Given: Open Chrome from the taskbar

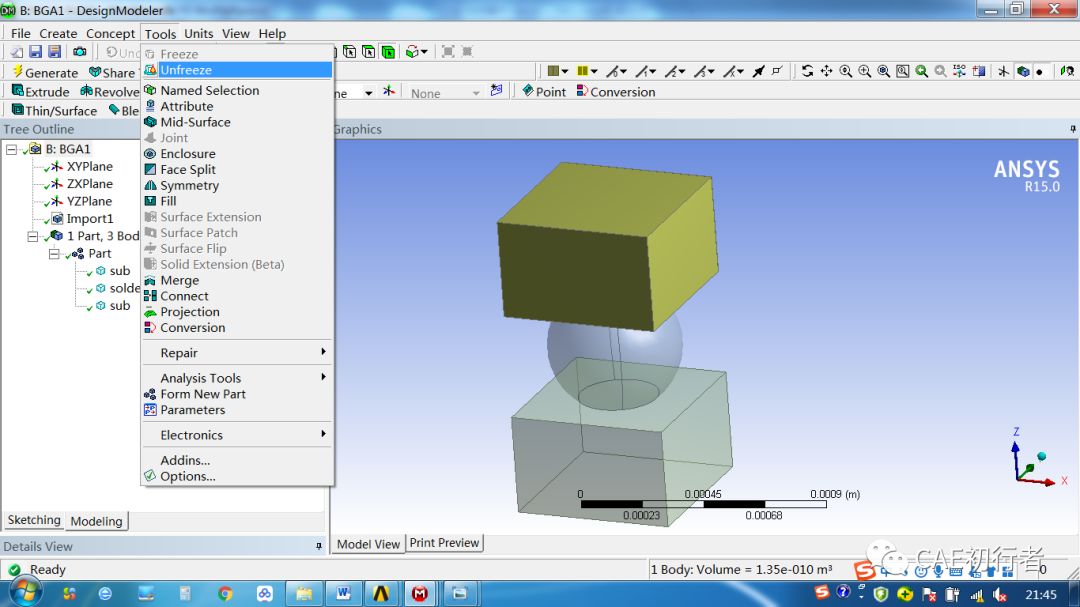Looking at the screenshot, I should click(x=225, y=593).
